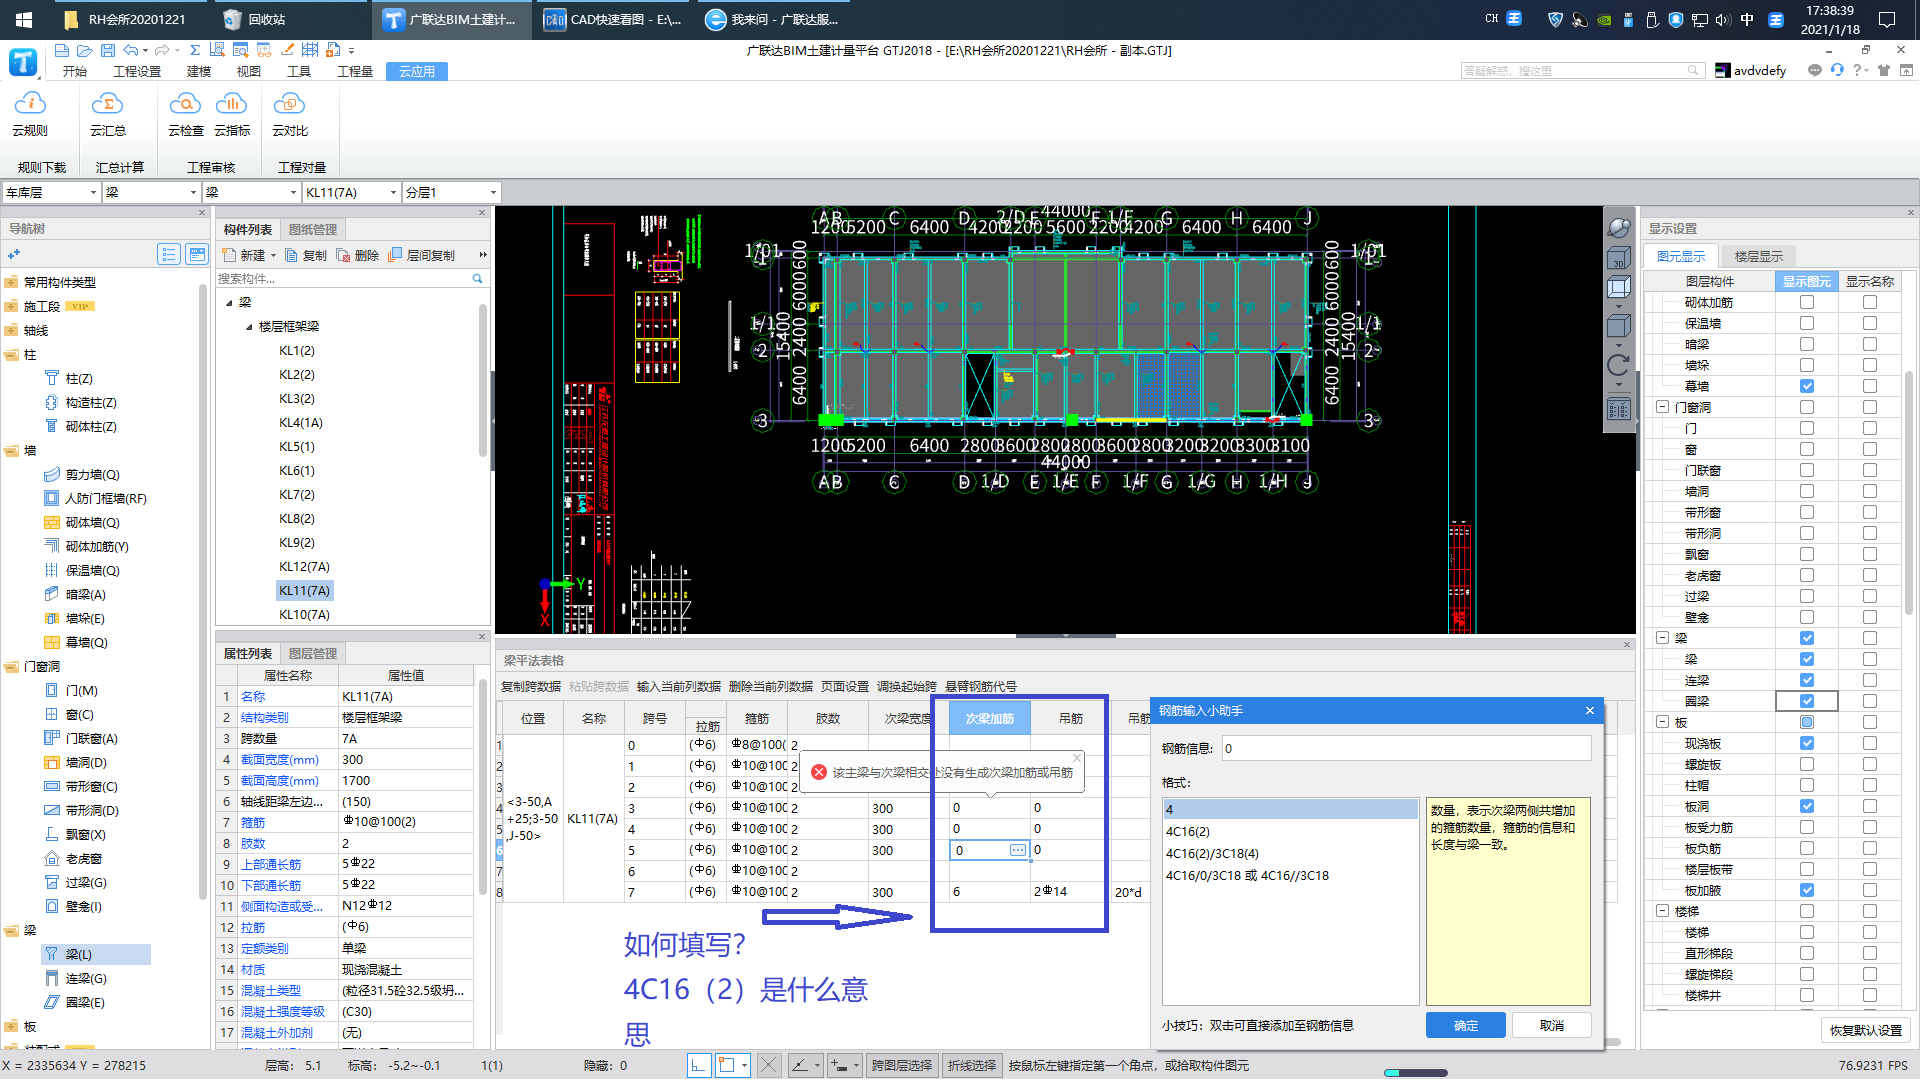This screenshot has width=1920, height=1080.
Task: Open 云检查 cloud check tool
Action: (185, 104)
